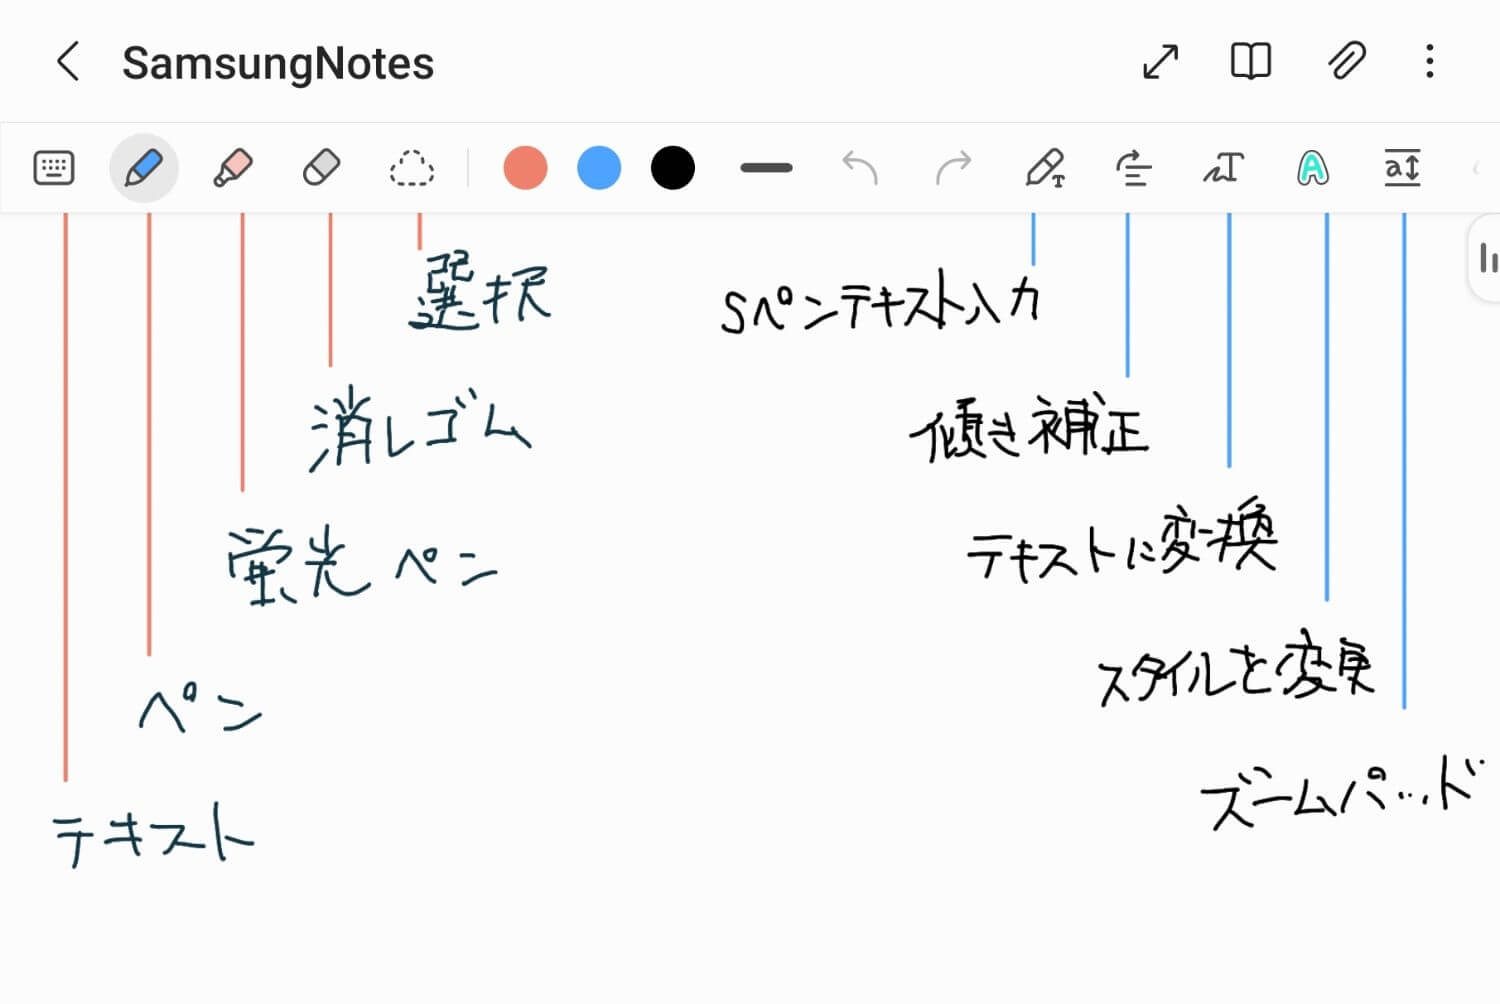This screenshot has height=1004, width=1500.
Task: Go back using the arrow beside SamsungNotes
Action: click(x=68, y=62)
